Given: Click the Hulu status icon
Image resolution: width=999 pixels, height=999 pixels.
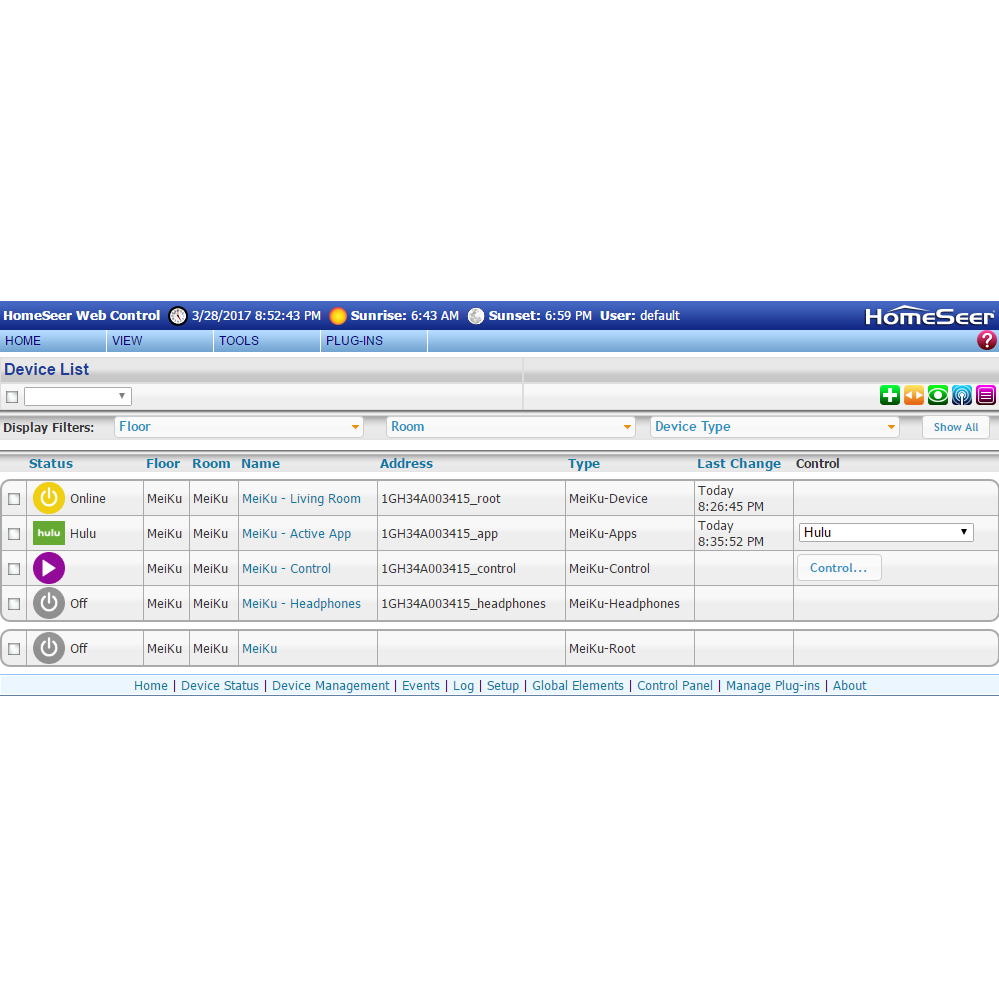Looking at the screenshot, I should pyautogui.click(x=48, y=533).
